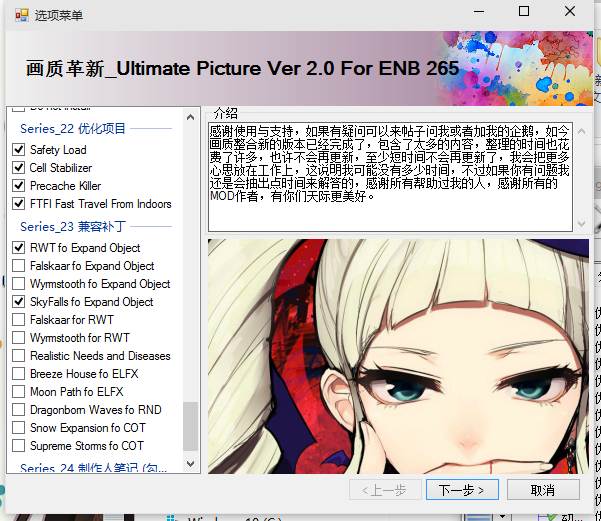Click inside the 介绍 description text box
The height and width of the screenshot is (521, 601).
390,177
